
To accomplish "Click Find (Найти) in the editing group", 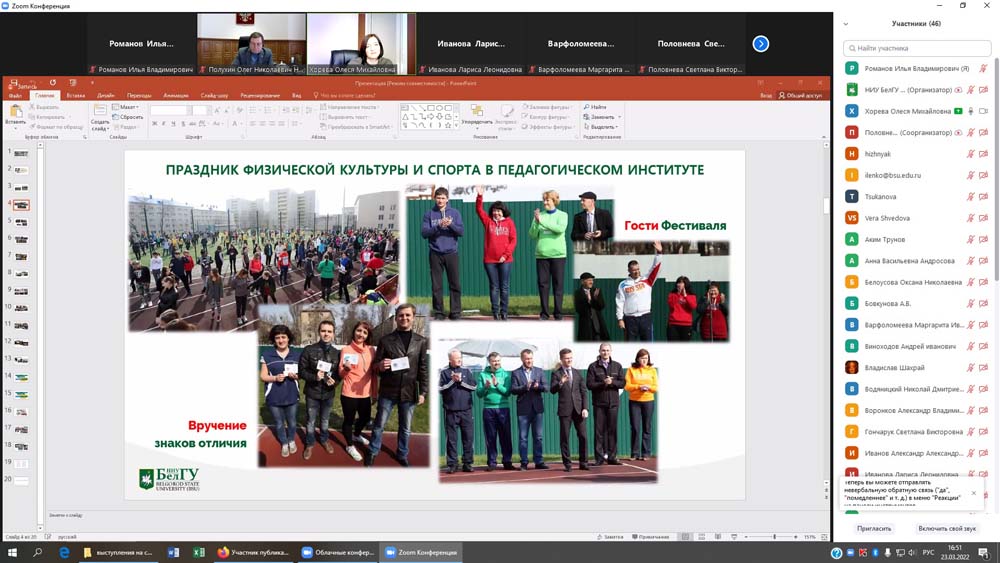I will click(x=597, y=107).
